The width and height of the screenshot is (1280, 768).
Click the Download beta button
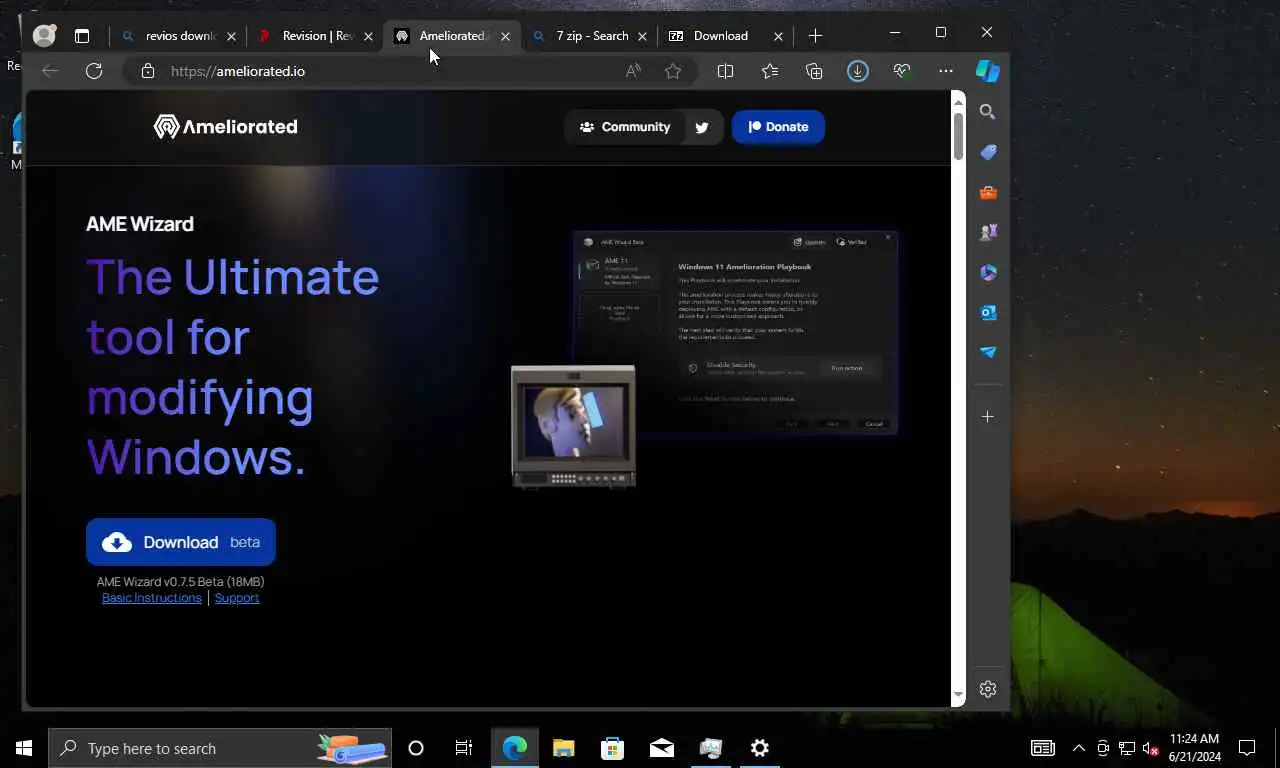click(181, 542)
